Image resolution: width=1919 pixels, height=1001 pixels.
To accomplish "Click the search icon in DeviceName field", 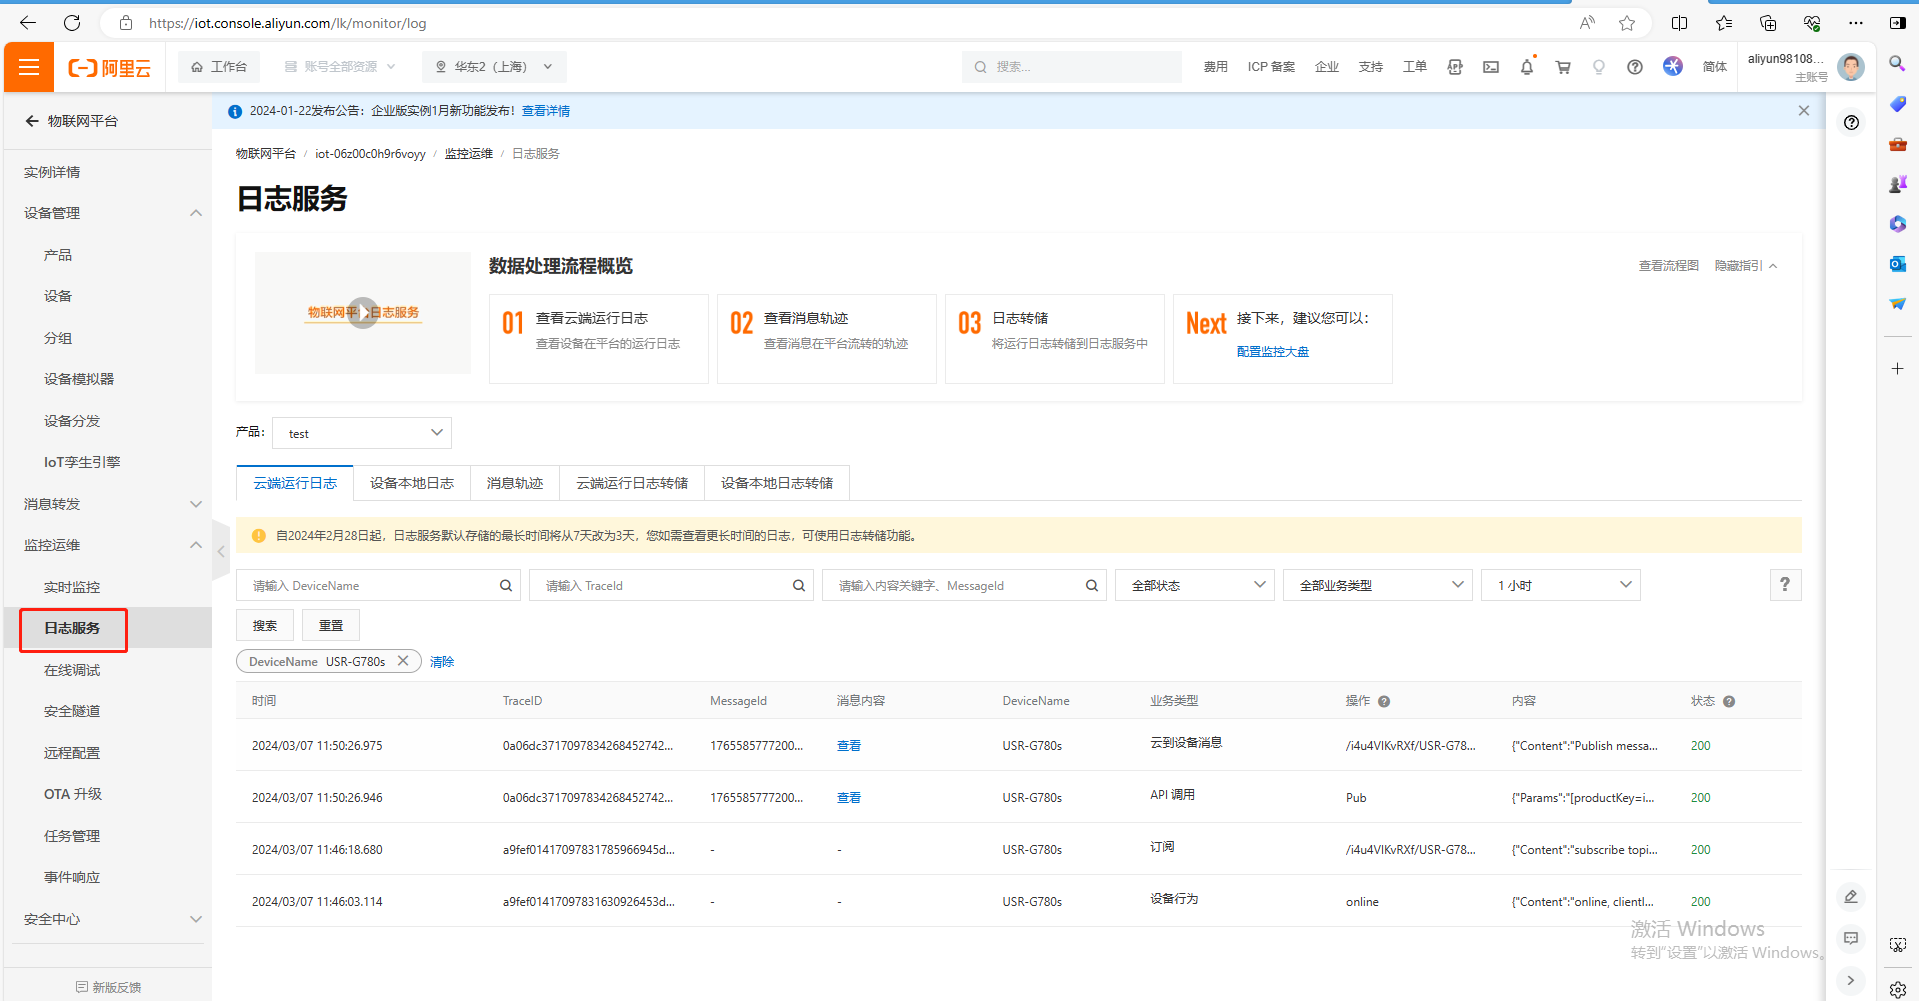I will point(506,586).
